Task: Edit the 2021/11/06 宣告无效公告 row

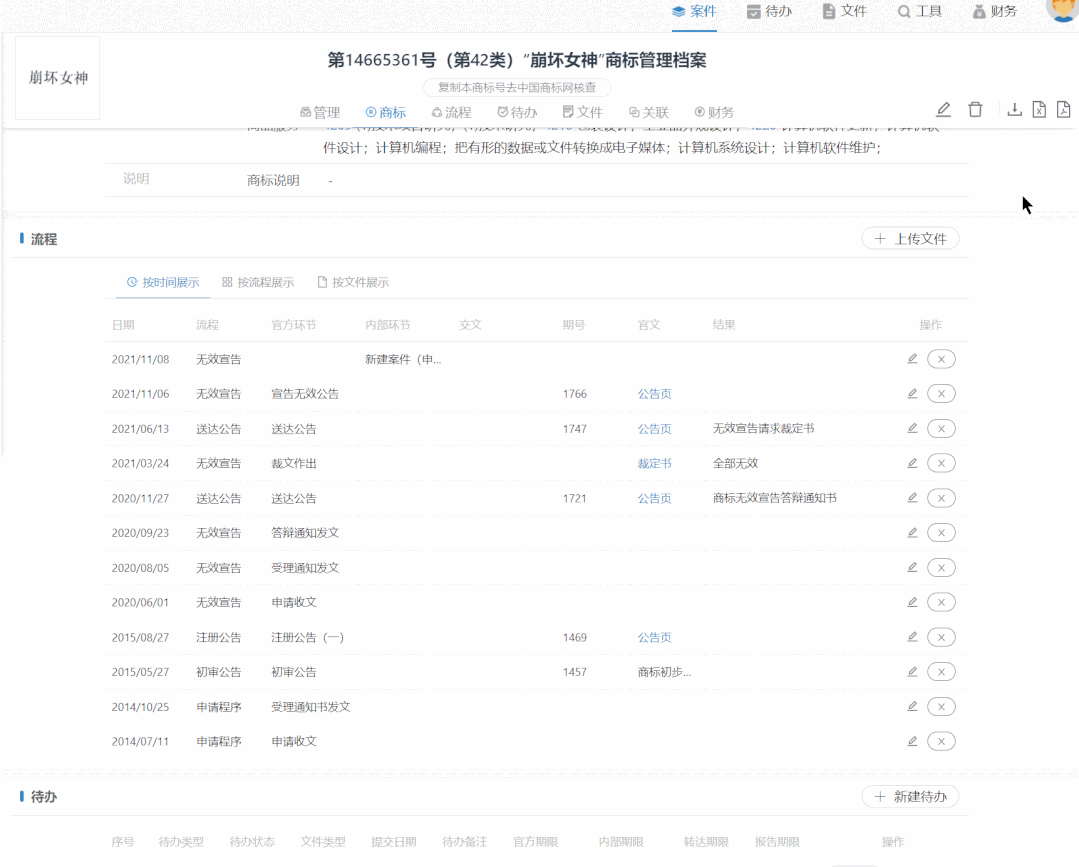Action: [912, 394]
